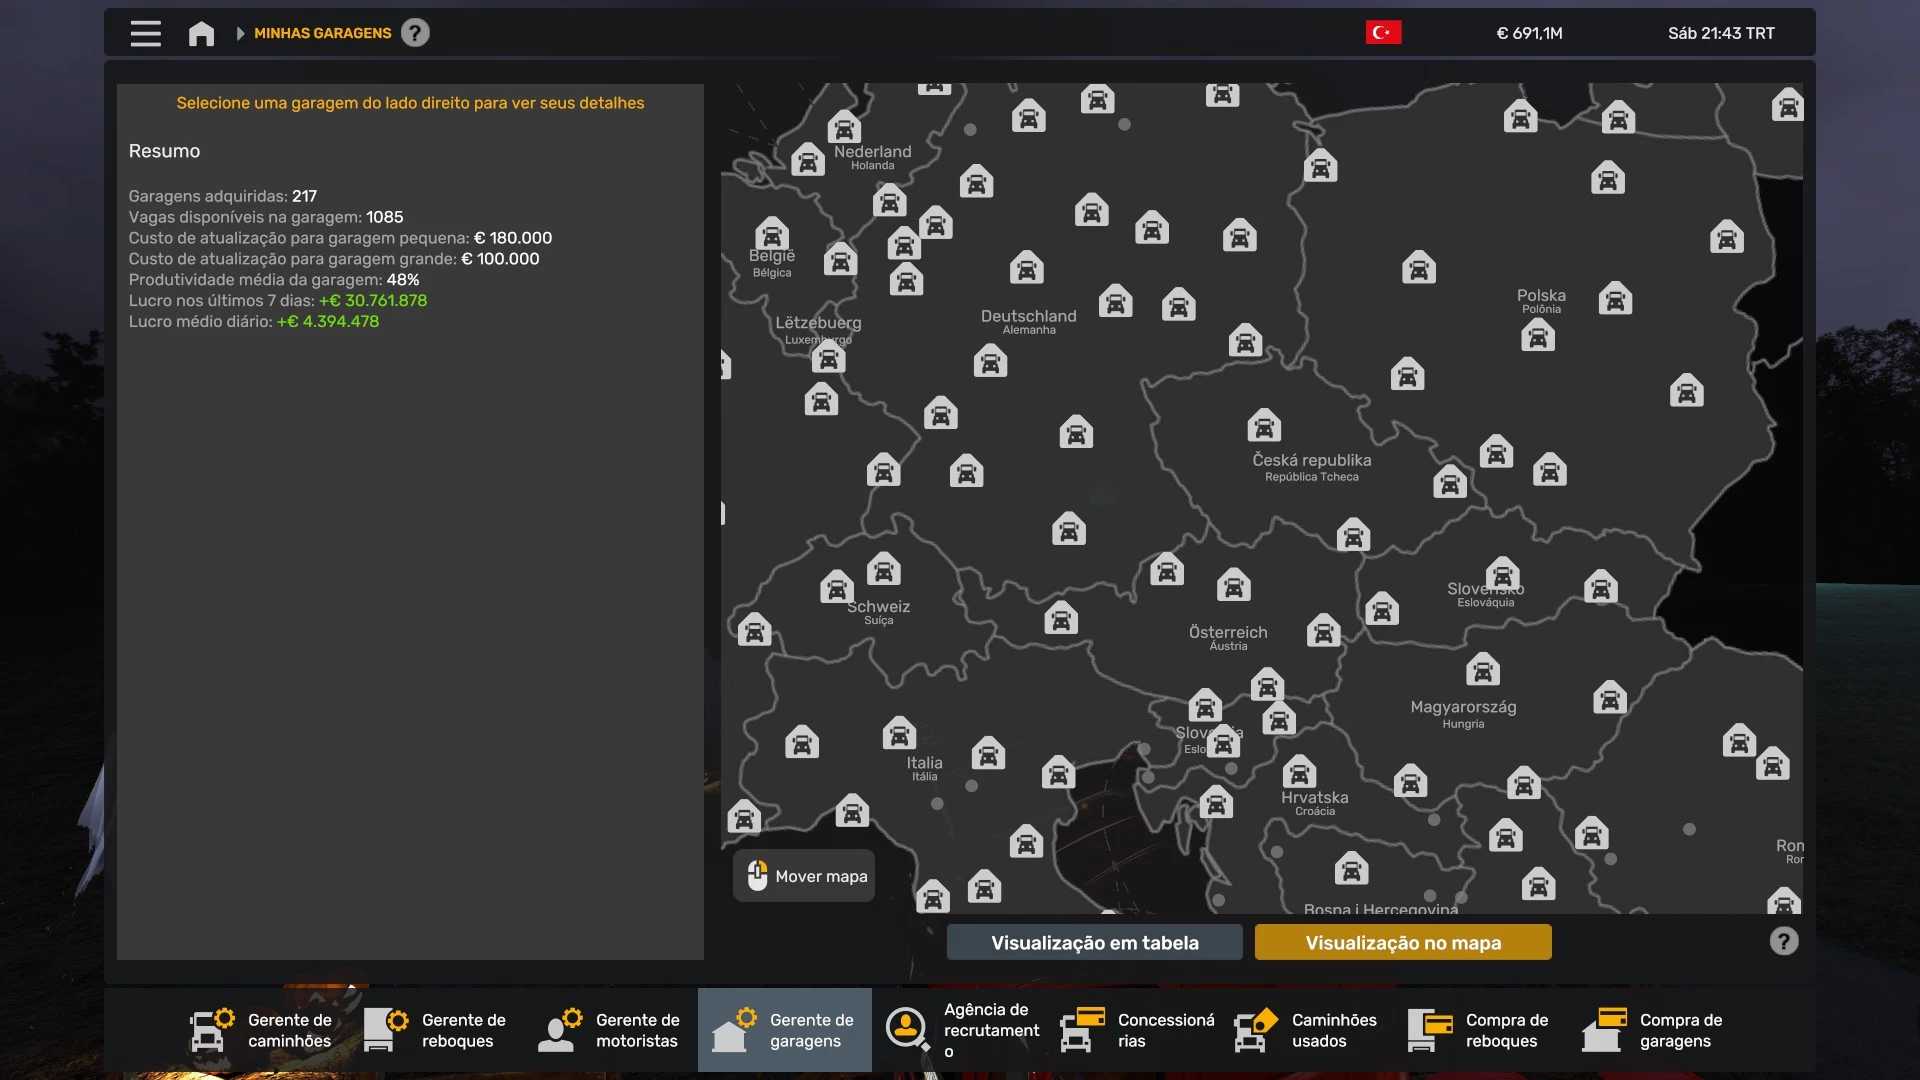Open help icon next to Minhas Garagens

point(415,33)
